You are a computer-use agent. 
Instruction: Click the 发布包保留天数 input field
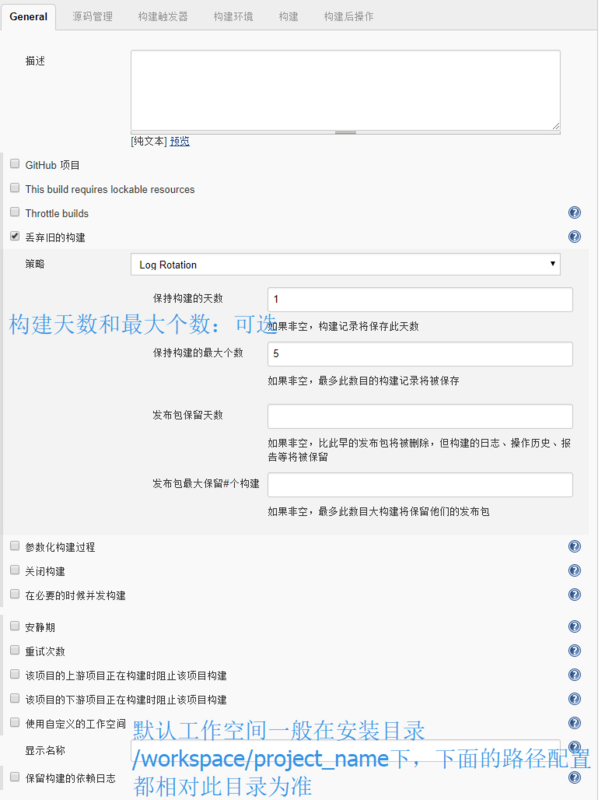(420, 416)
